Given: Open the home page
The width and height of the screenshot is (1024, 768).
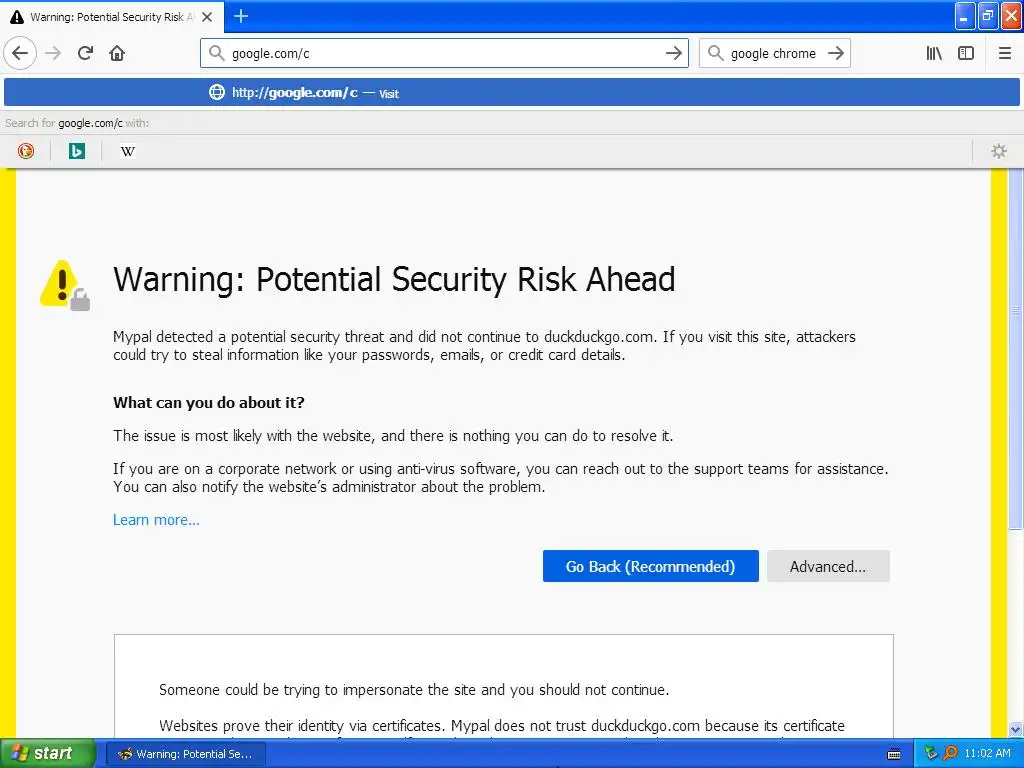Looking at the screenshot, I should pos(117,53).
